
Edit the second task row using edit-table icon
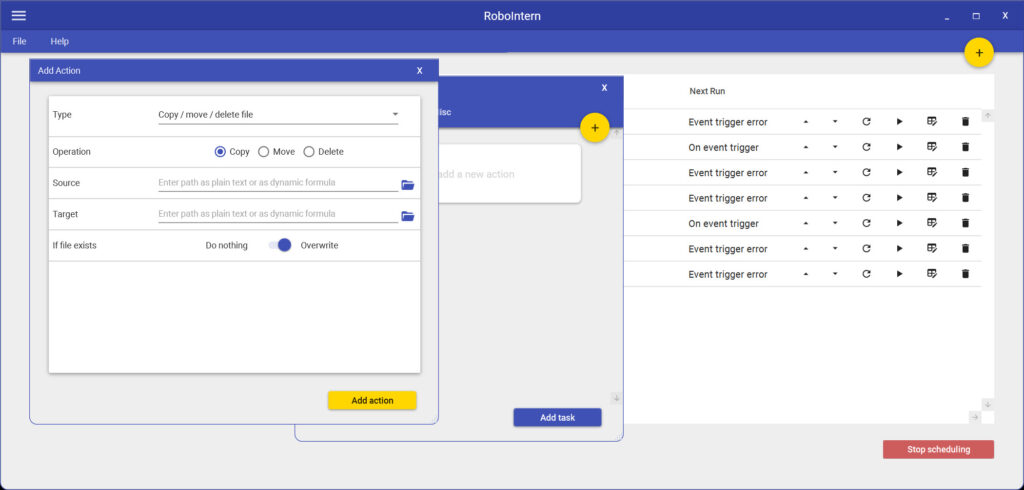coord(932,147)
